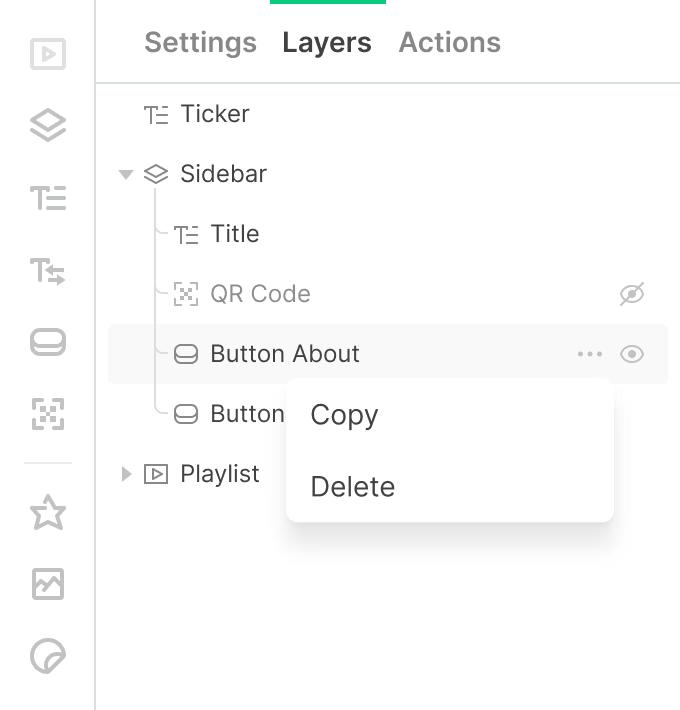Switch to the Layers tab
The width and height of the screenshot is (680, 710).
327,43
